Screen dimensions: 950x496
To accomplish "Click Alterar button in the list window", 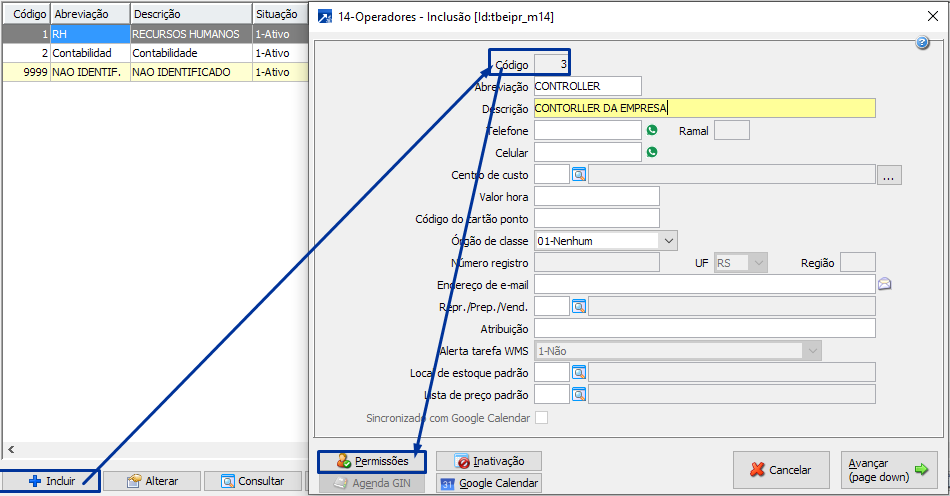I will point(152,481).
